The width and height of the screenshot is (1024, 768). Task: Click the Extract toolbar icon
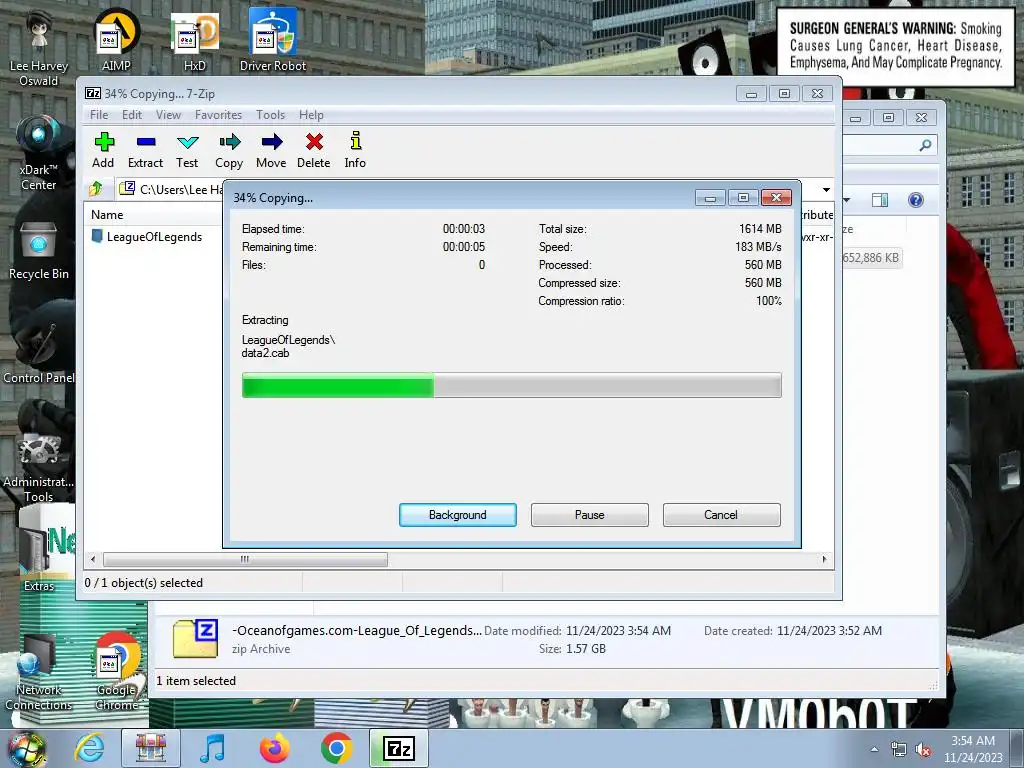(x=145, y=150)
